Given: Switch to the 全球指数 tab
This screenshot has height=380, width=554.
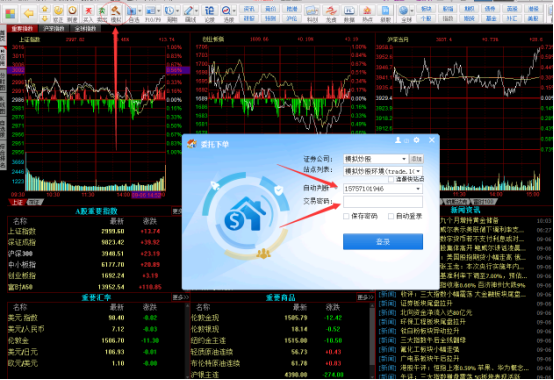Looking at the screenshot, I should (x=86, y=29).
